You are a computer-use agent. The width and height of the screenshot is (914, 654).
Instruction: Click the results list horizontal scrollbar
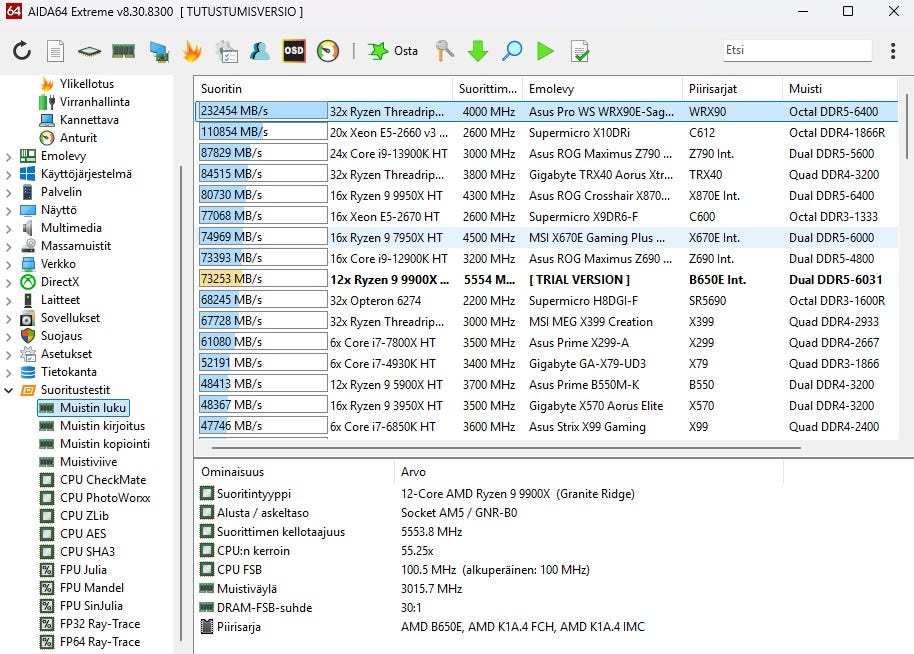click(506, 448)
